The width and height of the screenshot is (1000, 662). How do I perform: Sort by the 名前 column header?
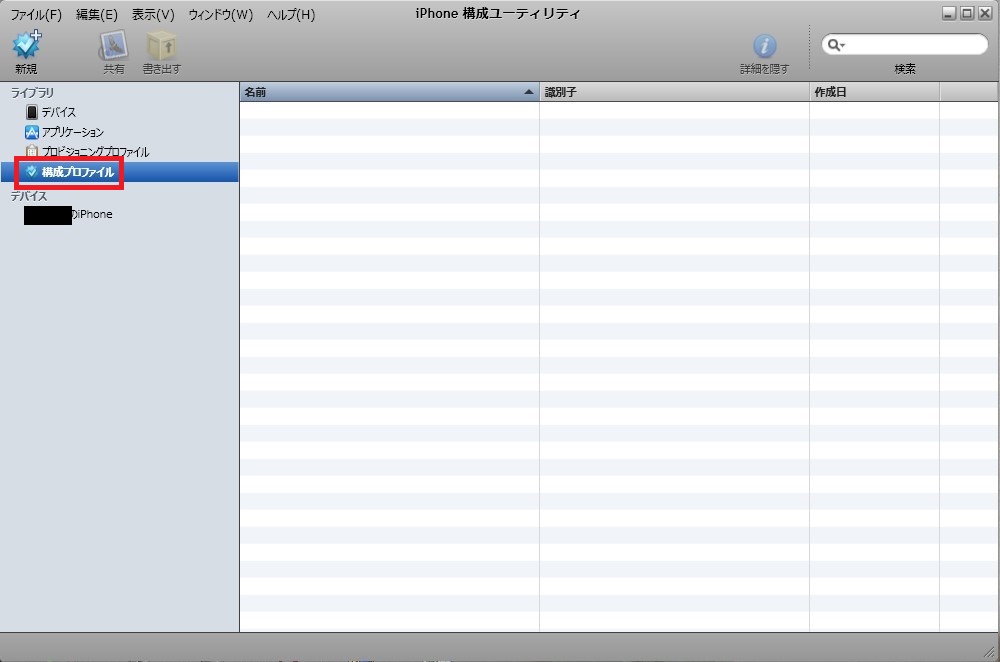click(389, 92)
